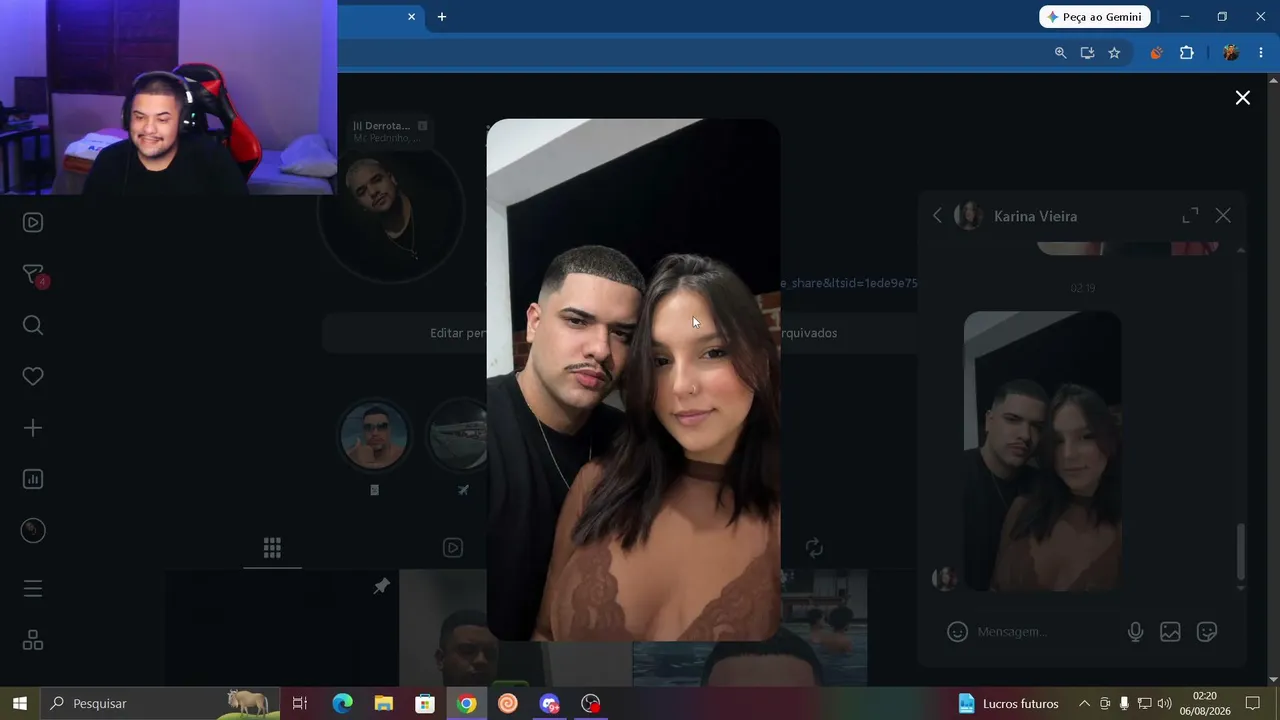Open the professional dashboard chart icon
Screen dimensions: 1280x720
33,479
